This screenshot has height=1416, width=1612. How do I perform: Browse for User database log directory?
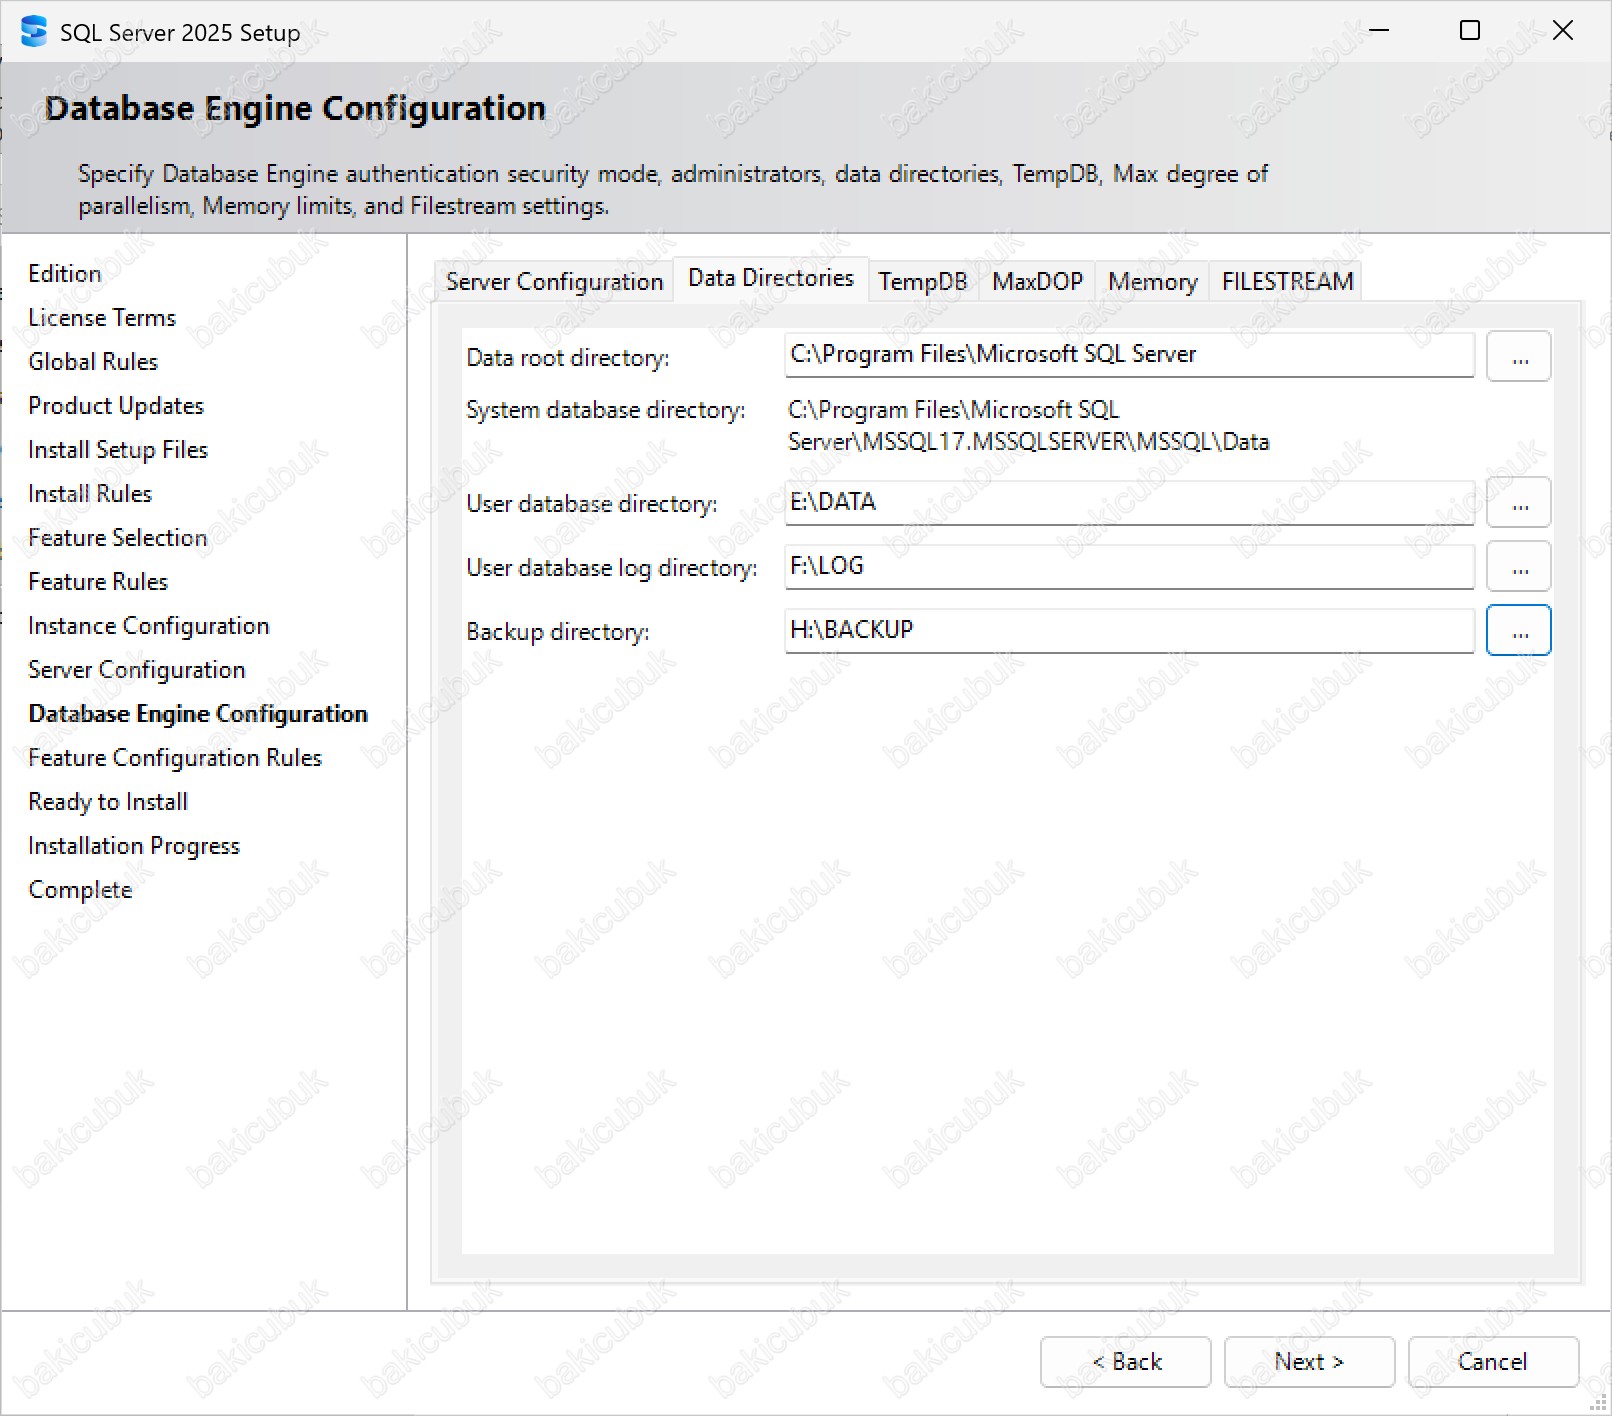point(1518,567)
